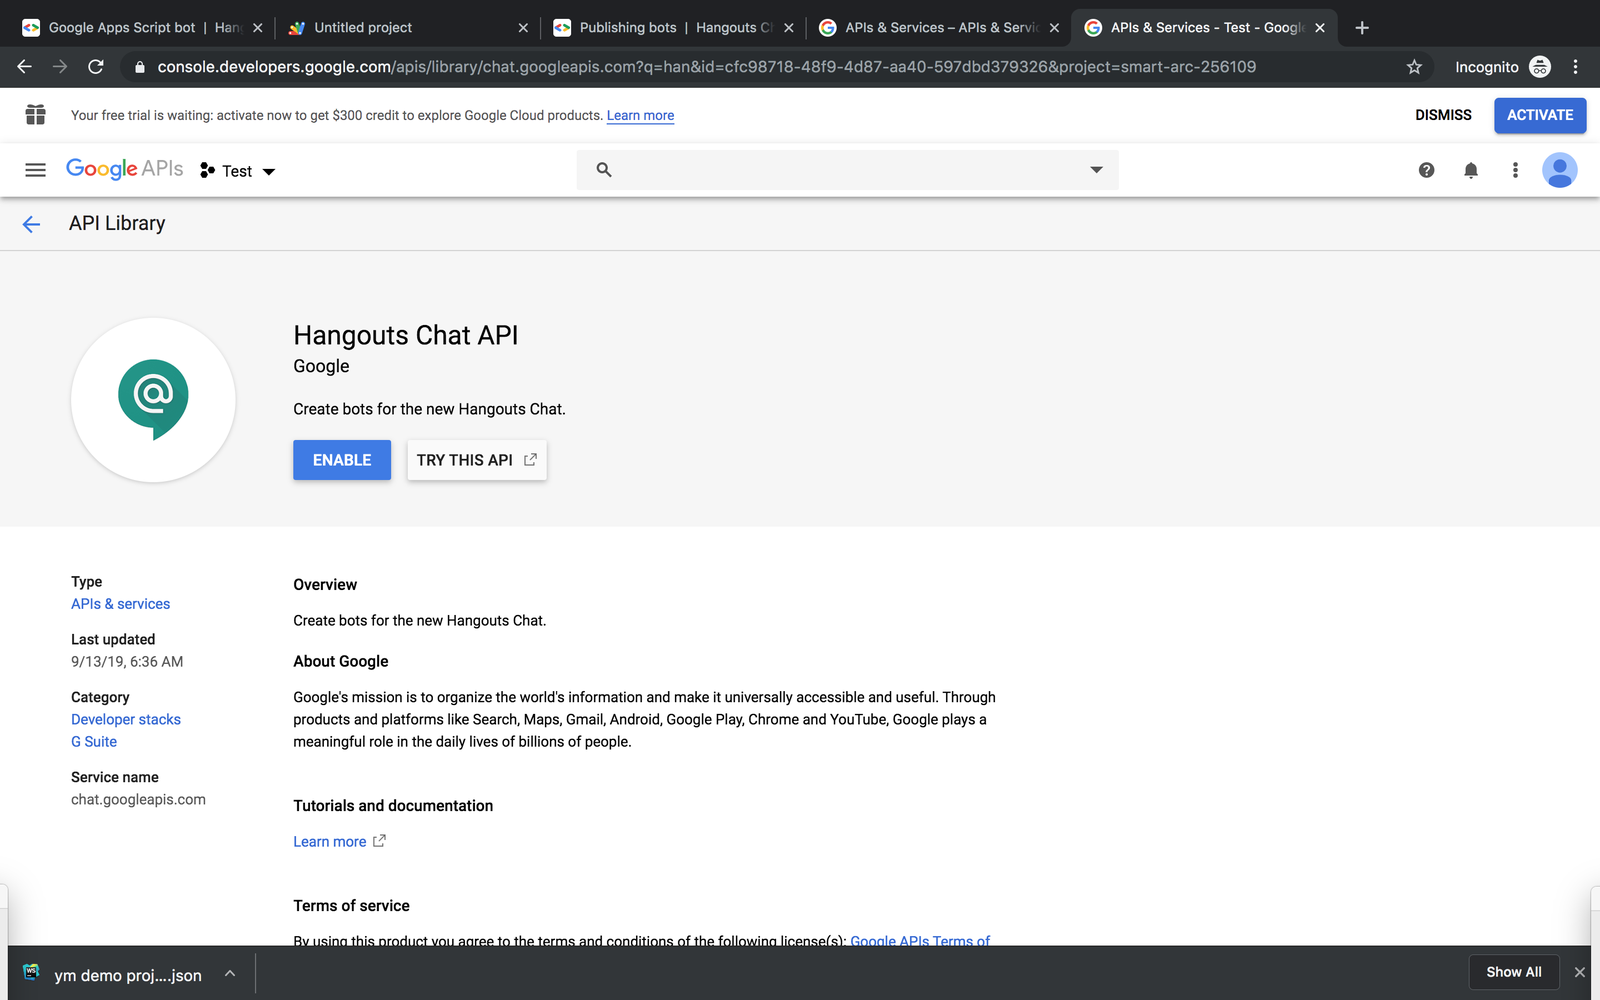Open Google APIs Terms of Service link
Image resolution: width=1600 pixels, height=1000 pixels.
click(x=920, y=940)
